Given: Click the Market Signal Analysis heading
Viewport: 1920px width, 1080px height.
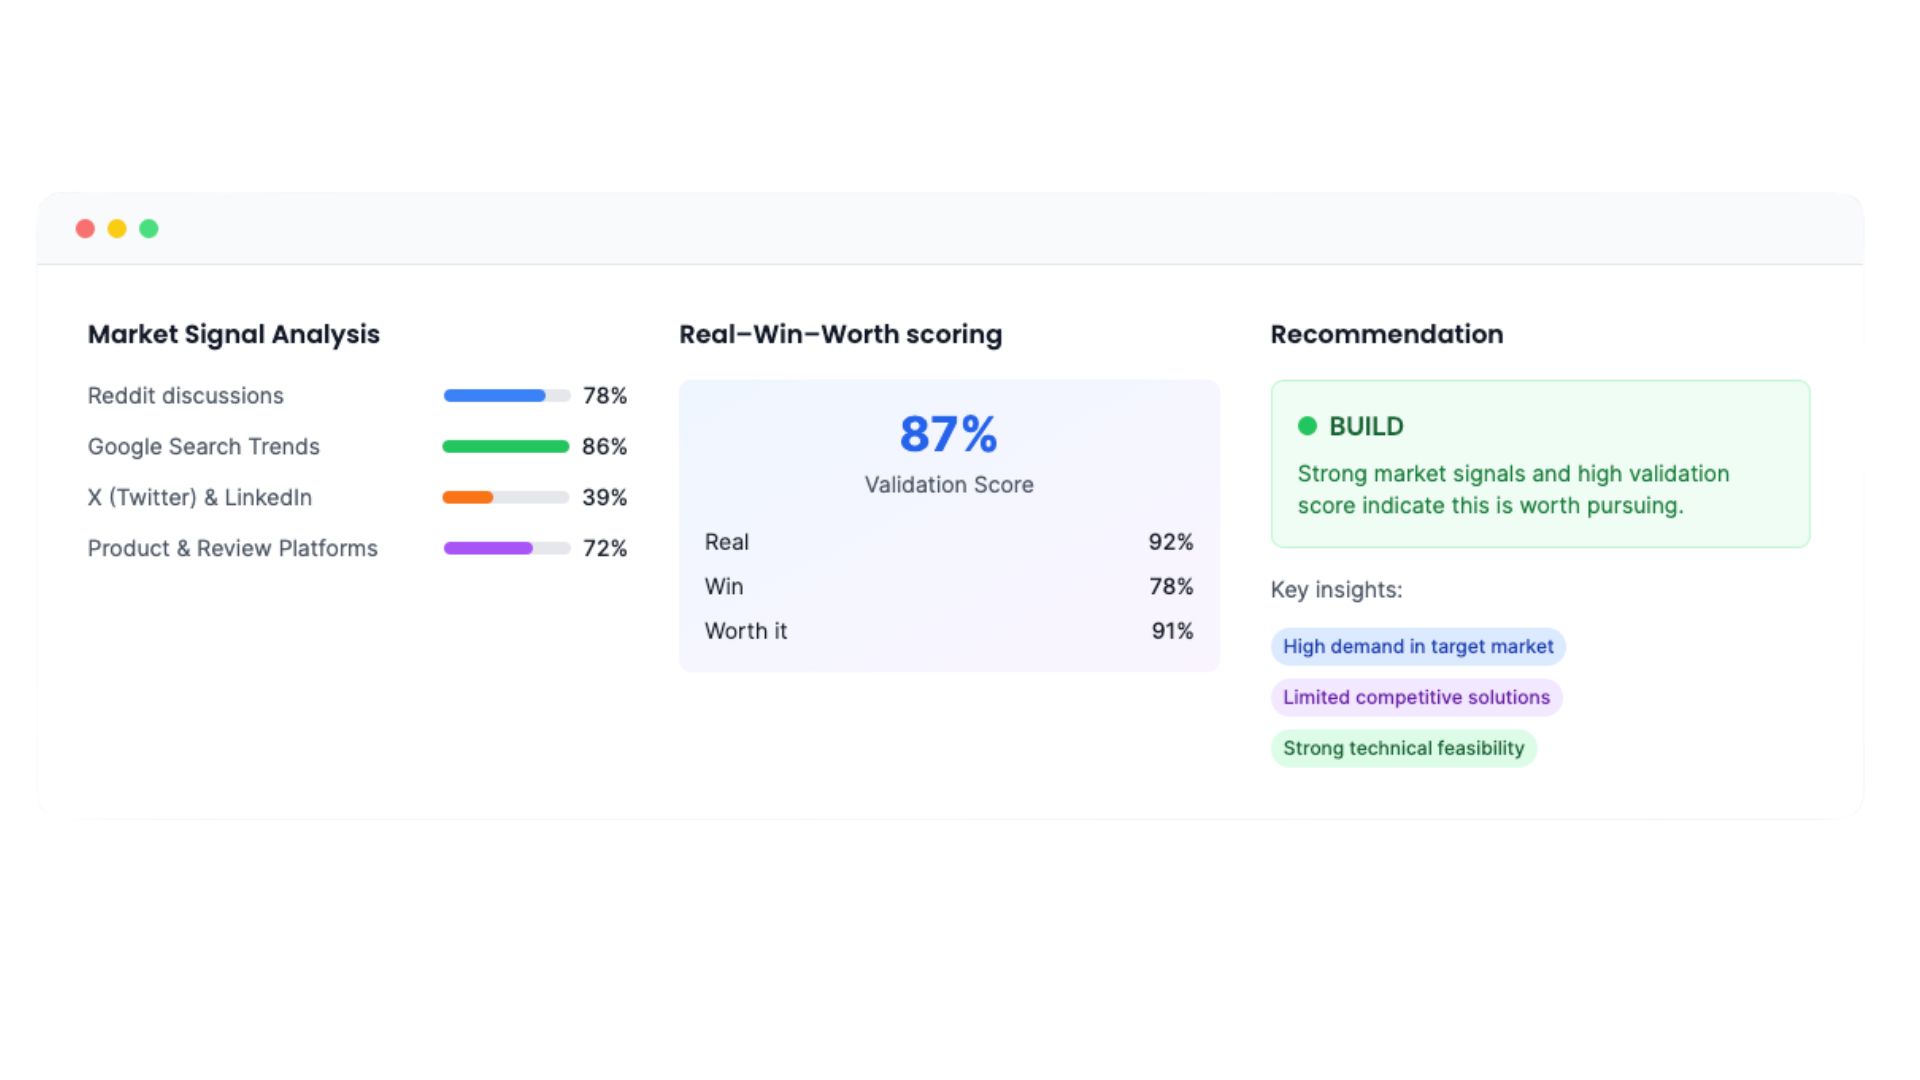Looking at the screenshot, I should pyautogui.click(x=233, y=335).
